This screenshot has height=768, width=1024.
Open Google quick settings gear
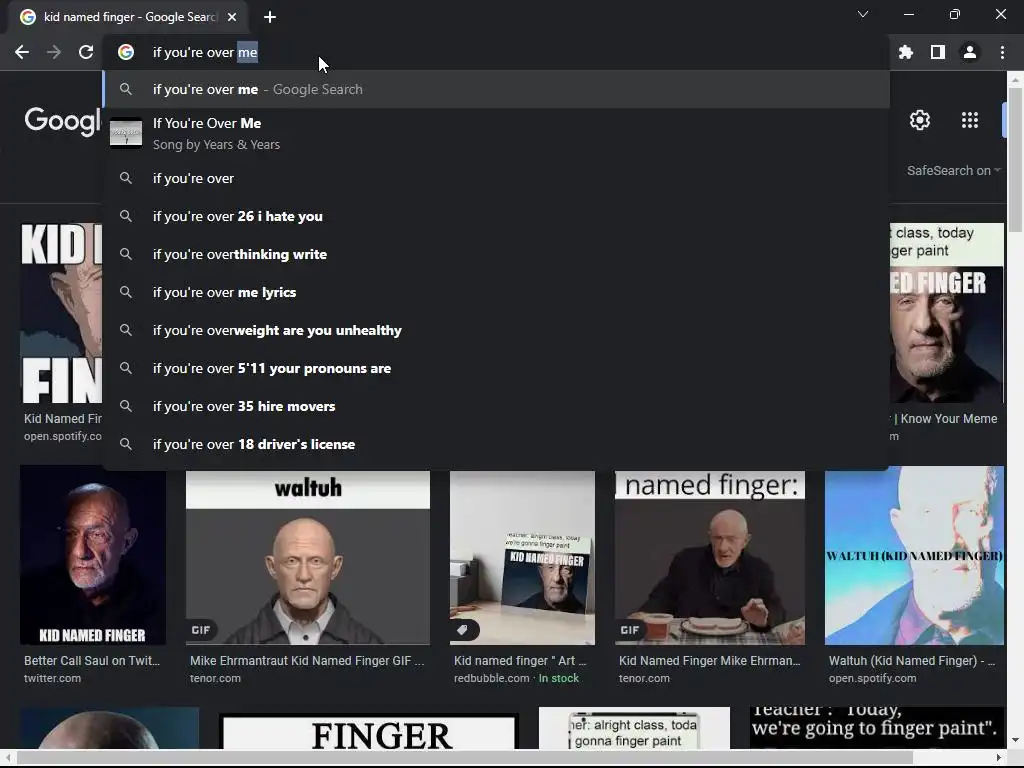point(920,120)
